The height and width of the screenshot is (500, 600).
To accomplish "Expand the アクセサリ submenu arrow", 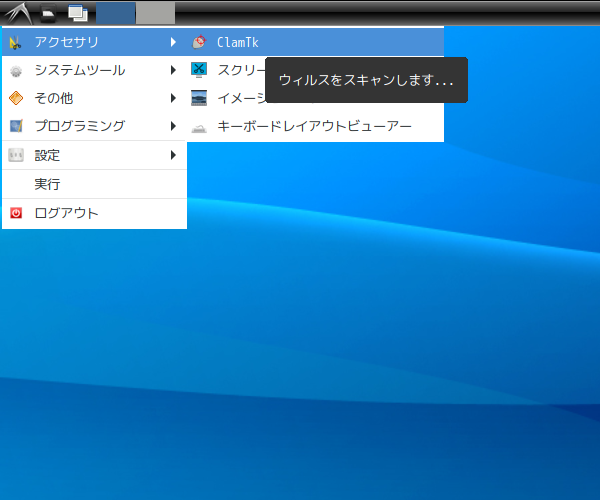I will click(173, 42).
